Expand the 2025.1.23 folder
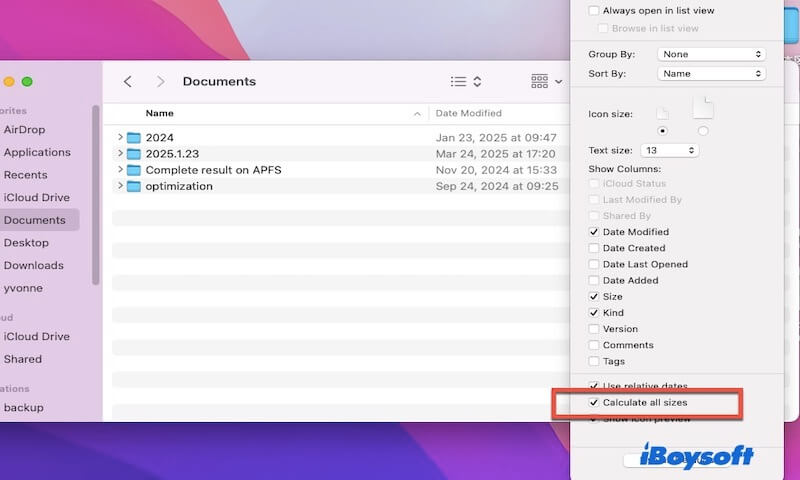The height and width of the screenshot is (480, 800). click(x=120, y=153)
